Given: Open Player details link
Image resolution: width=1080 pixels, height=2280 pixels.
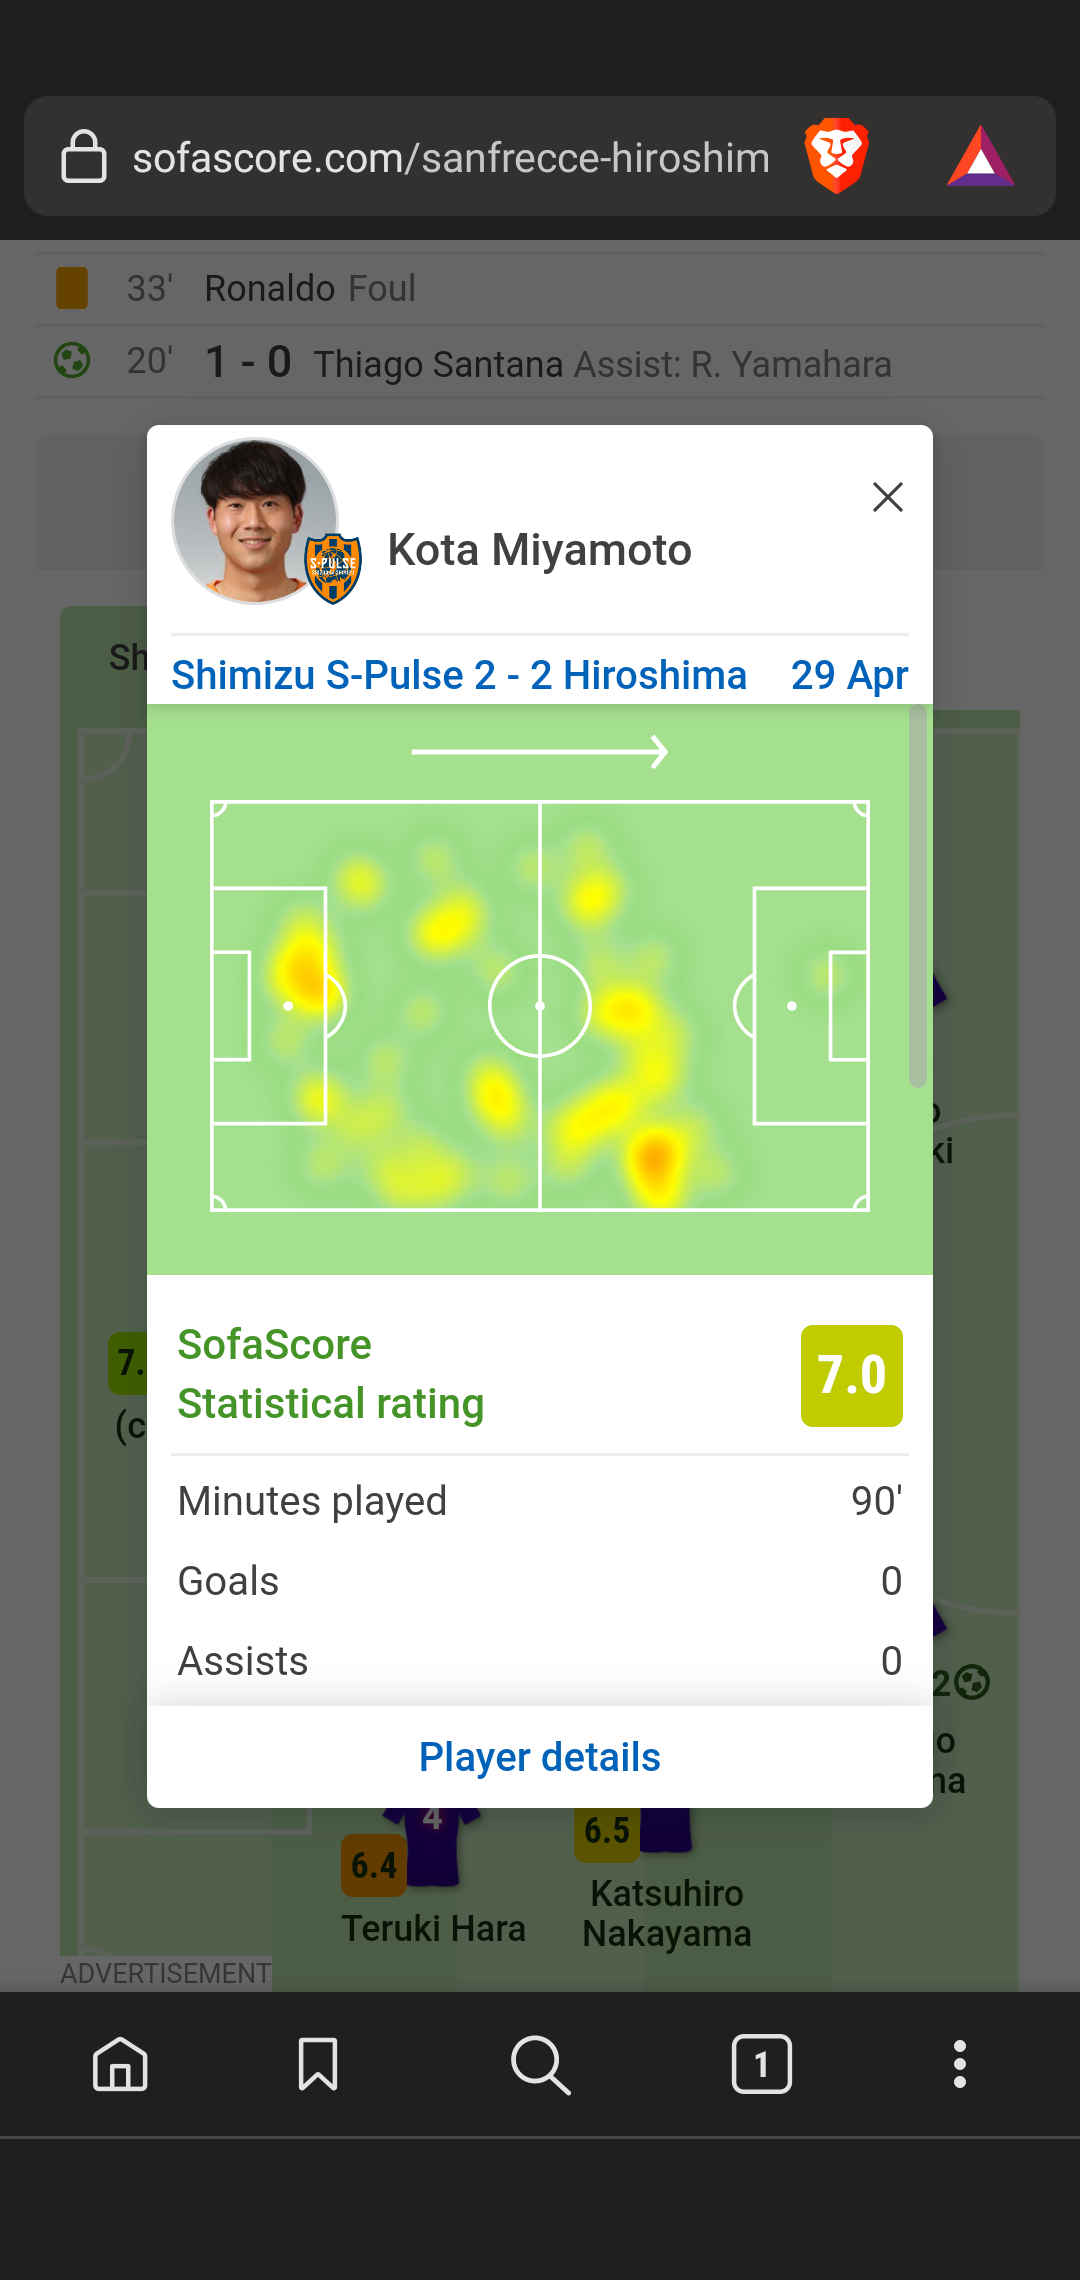Looking at the screenshot, I should pos(540,1757).
